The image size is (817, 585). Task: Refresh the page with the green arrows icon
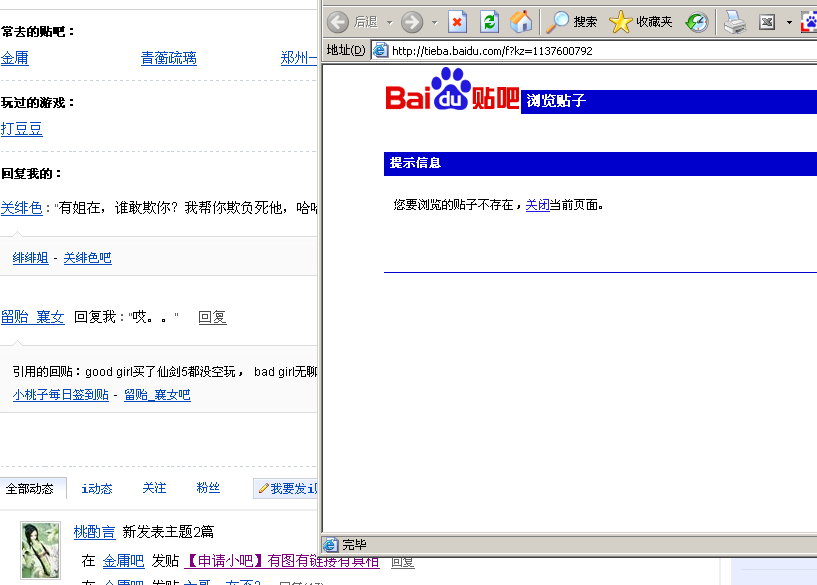coord(489,22)
